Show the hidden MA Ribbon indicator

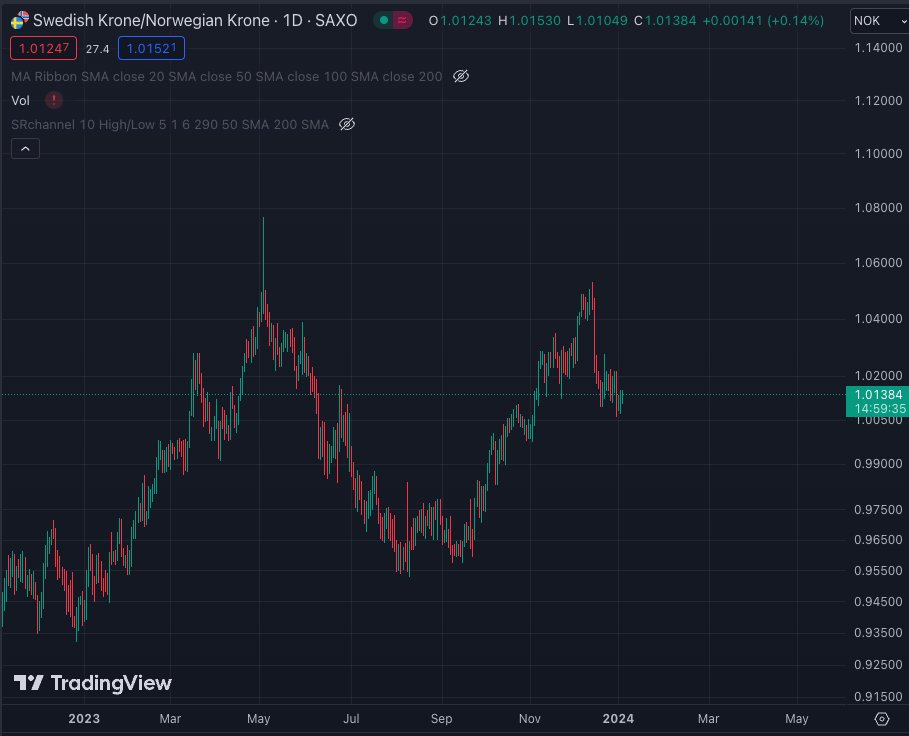tap(459, 75)
